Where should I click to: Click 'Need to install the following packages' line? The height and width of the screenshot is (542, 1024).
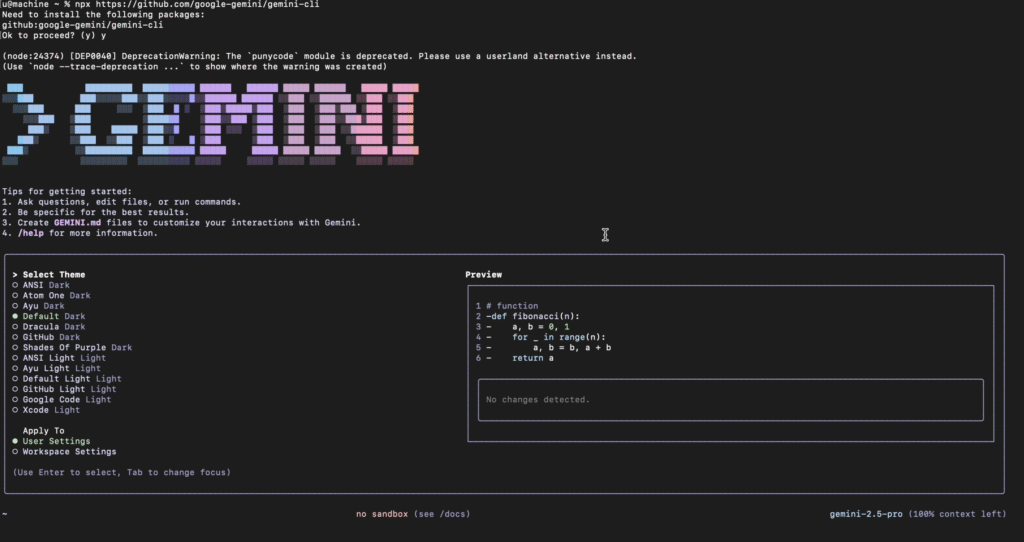pyautogui.click(x=103, y=15)
